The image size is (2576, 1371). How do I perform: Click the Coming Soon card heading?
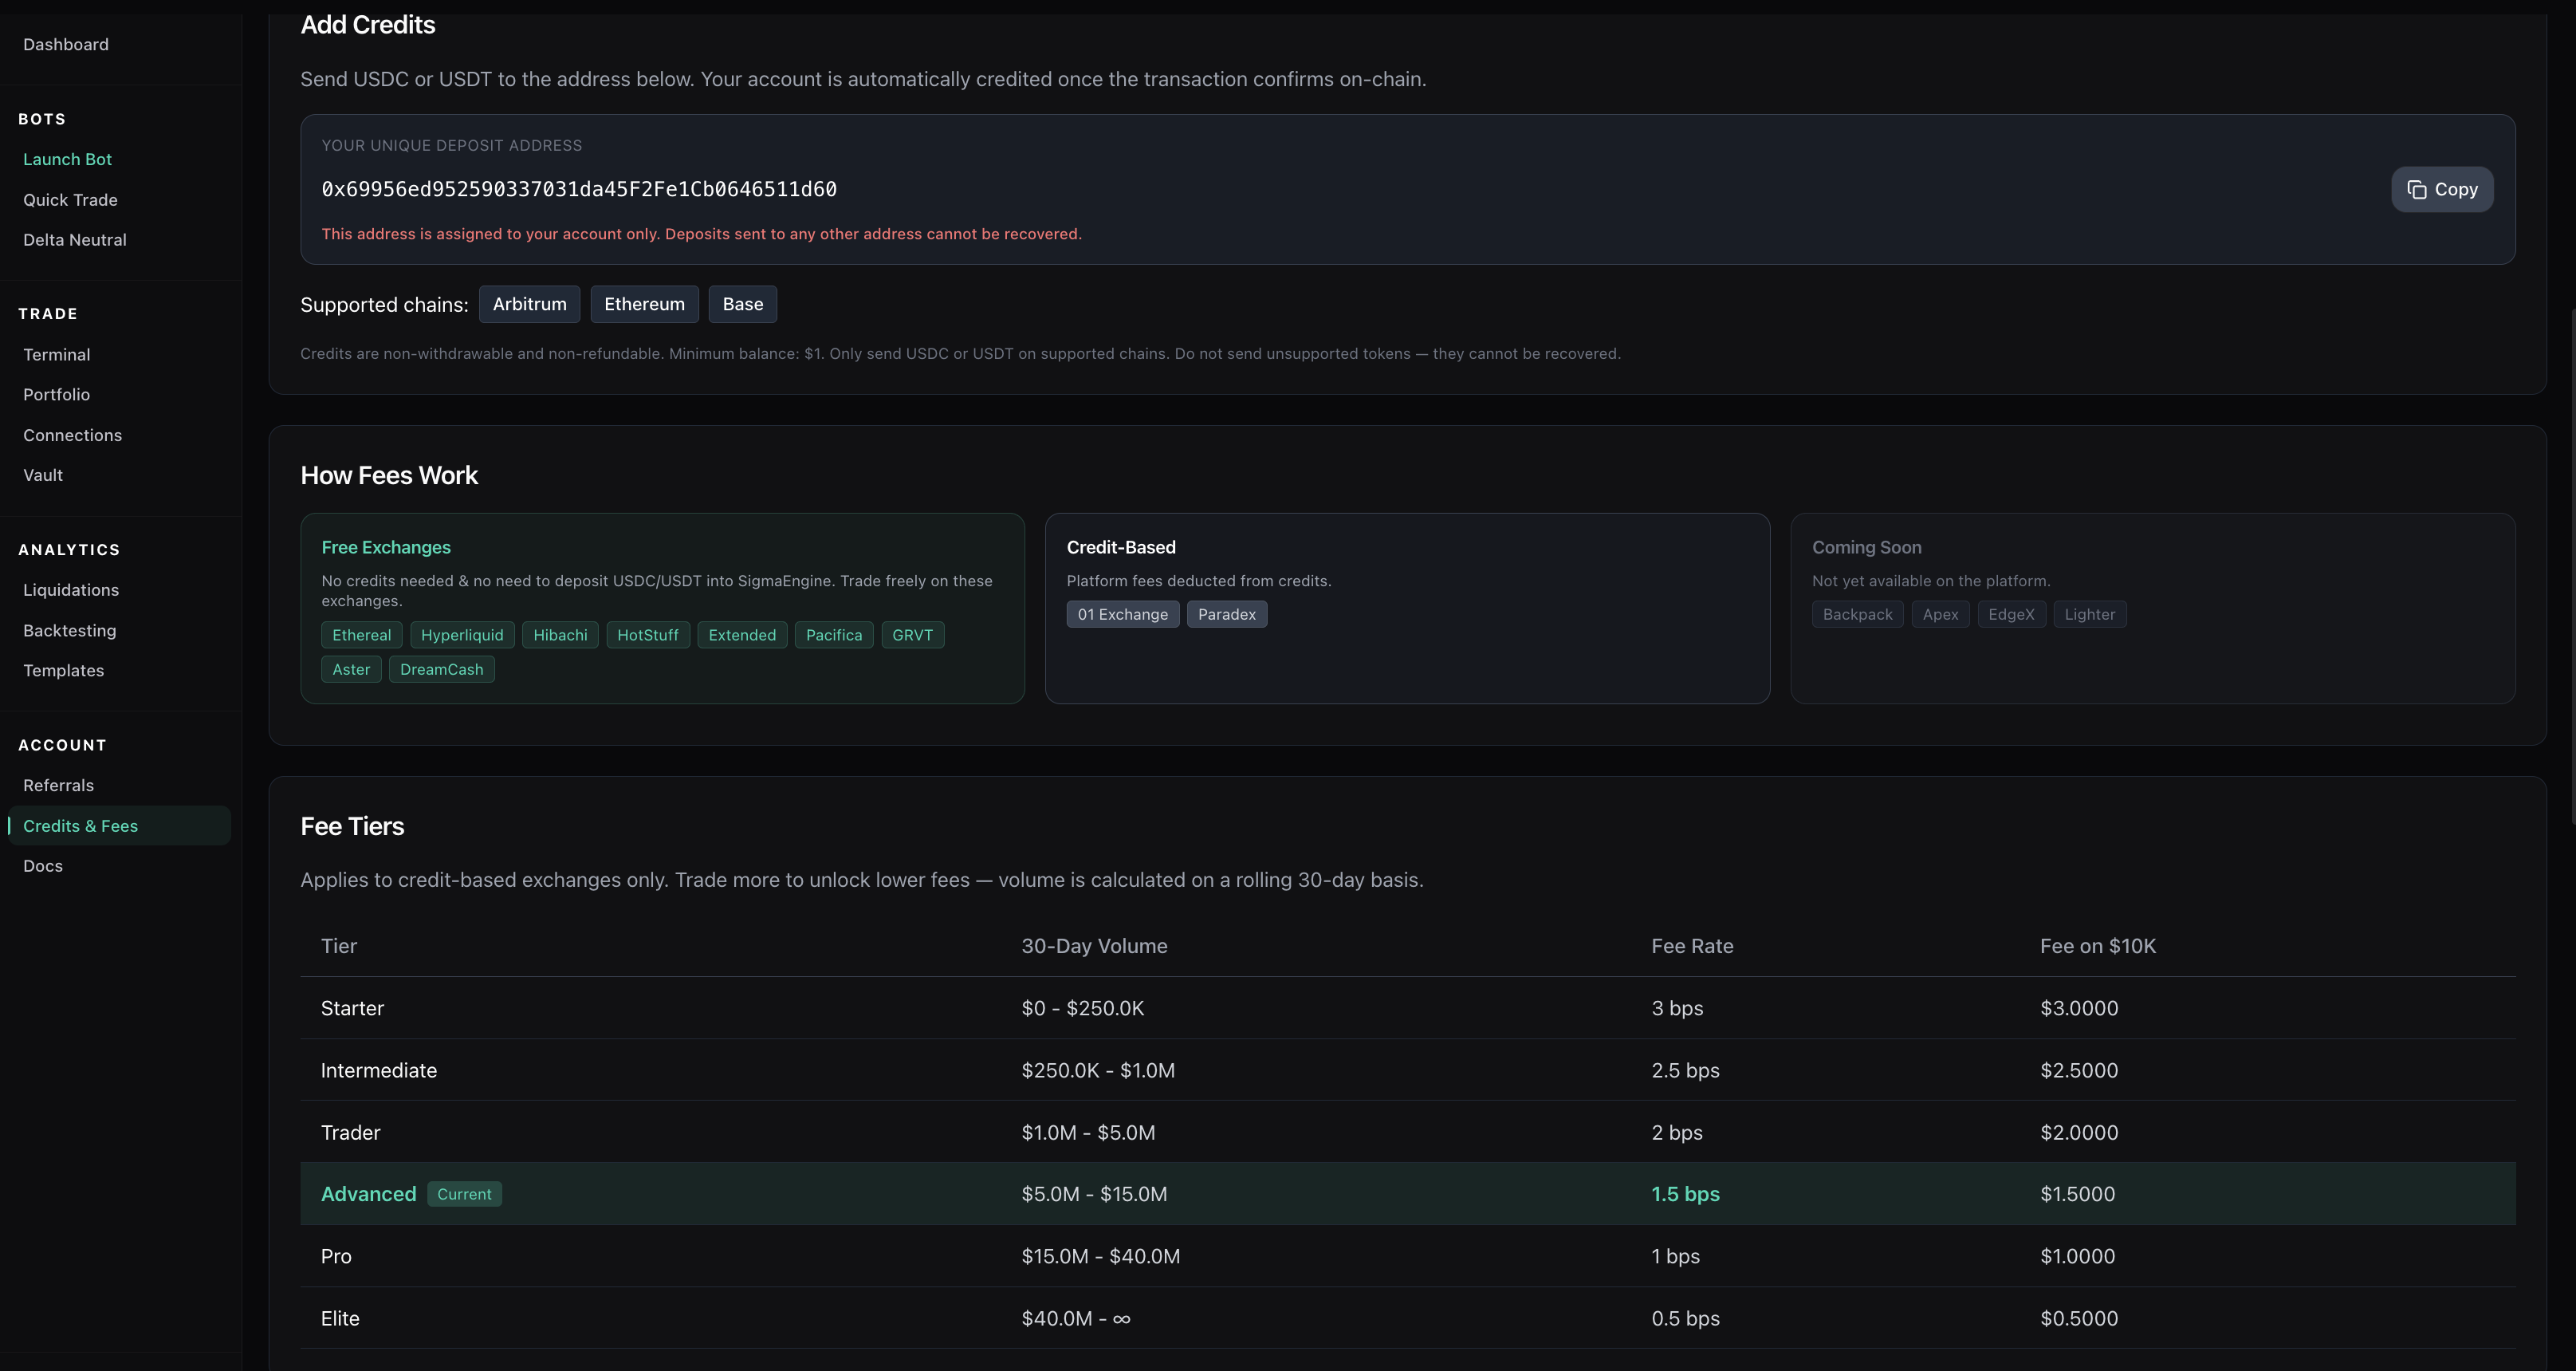coord(1867,547)
